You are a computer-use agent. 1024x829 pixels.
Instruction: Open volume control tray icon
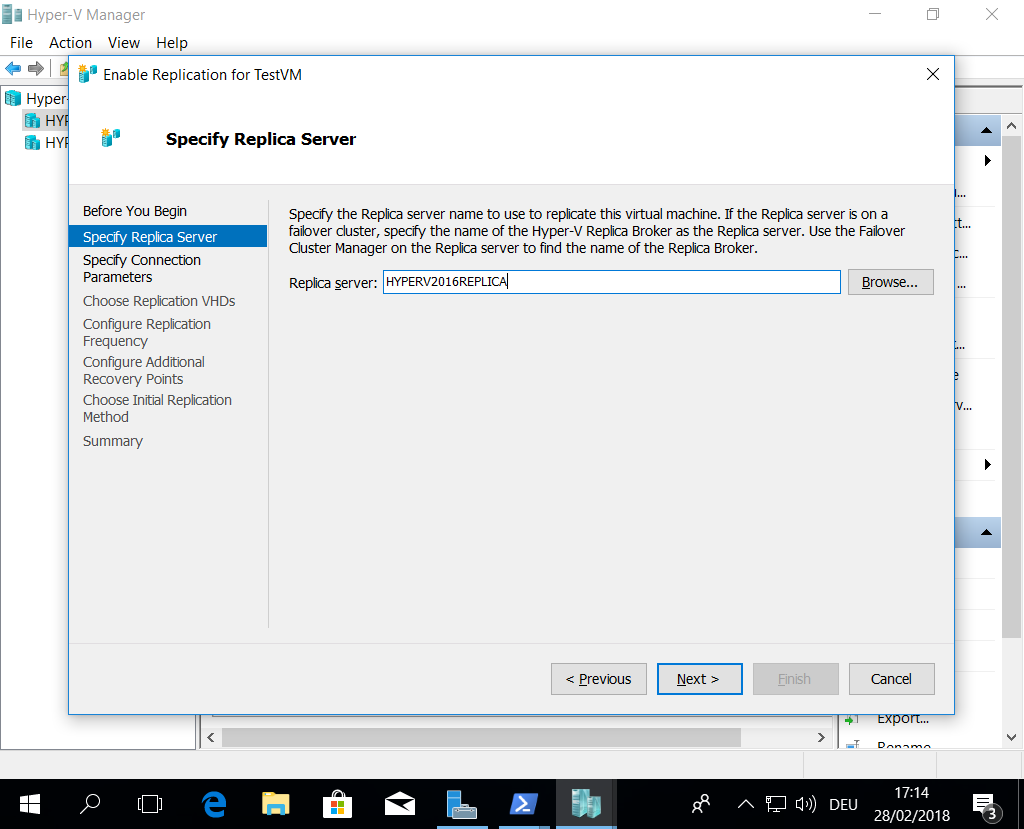(x=806, y=804)
